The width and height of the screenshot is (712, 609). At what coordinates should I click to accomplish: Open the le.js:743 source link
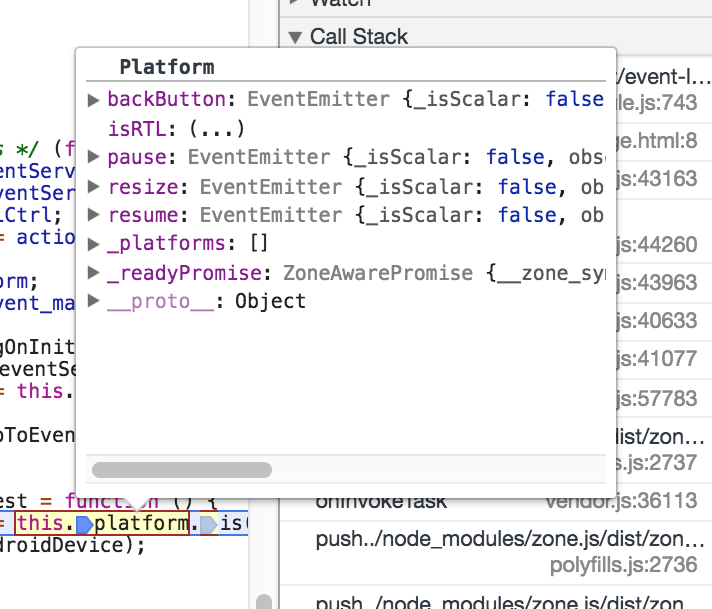(657, 103)
